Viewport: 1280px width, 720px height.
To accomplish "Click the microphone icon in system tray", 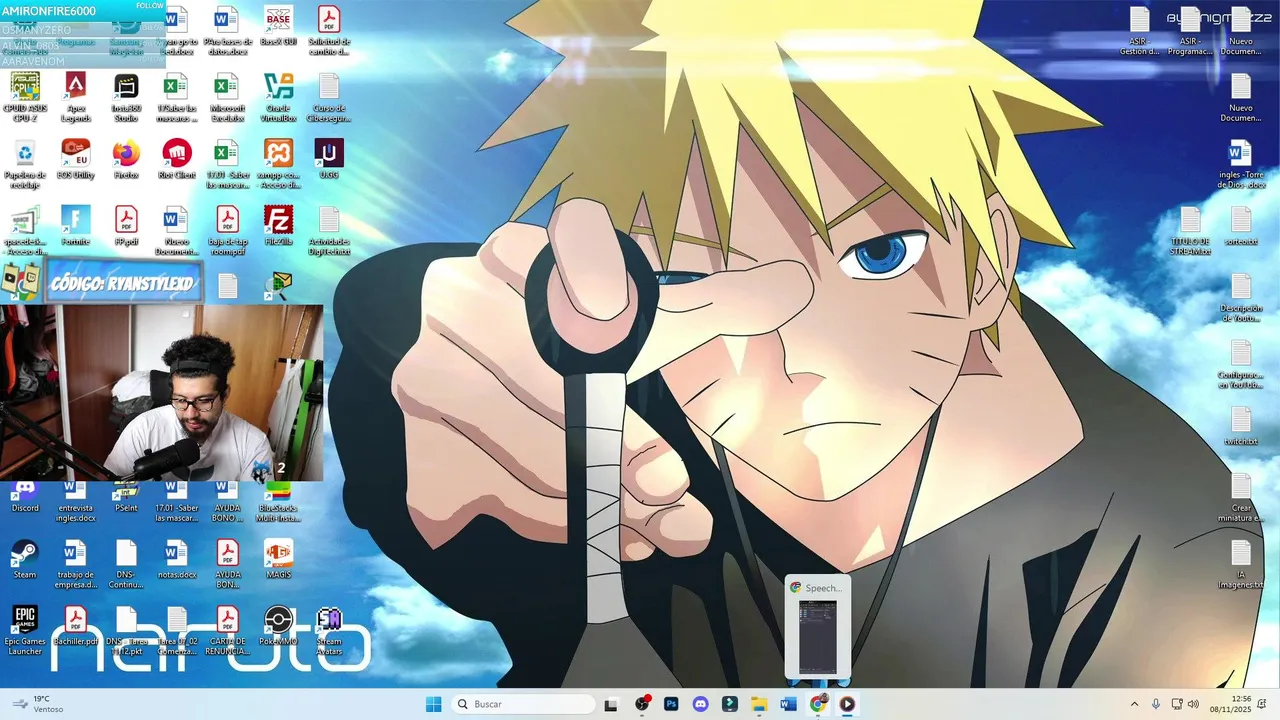I will (1156, 704).
